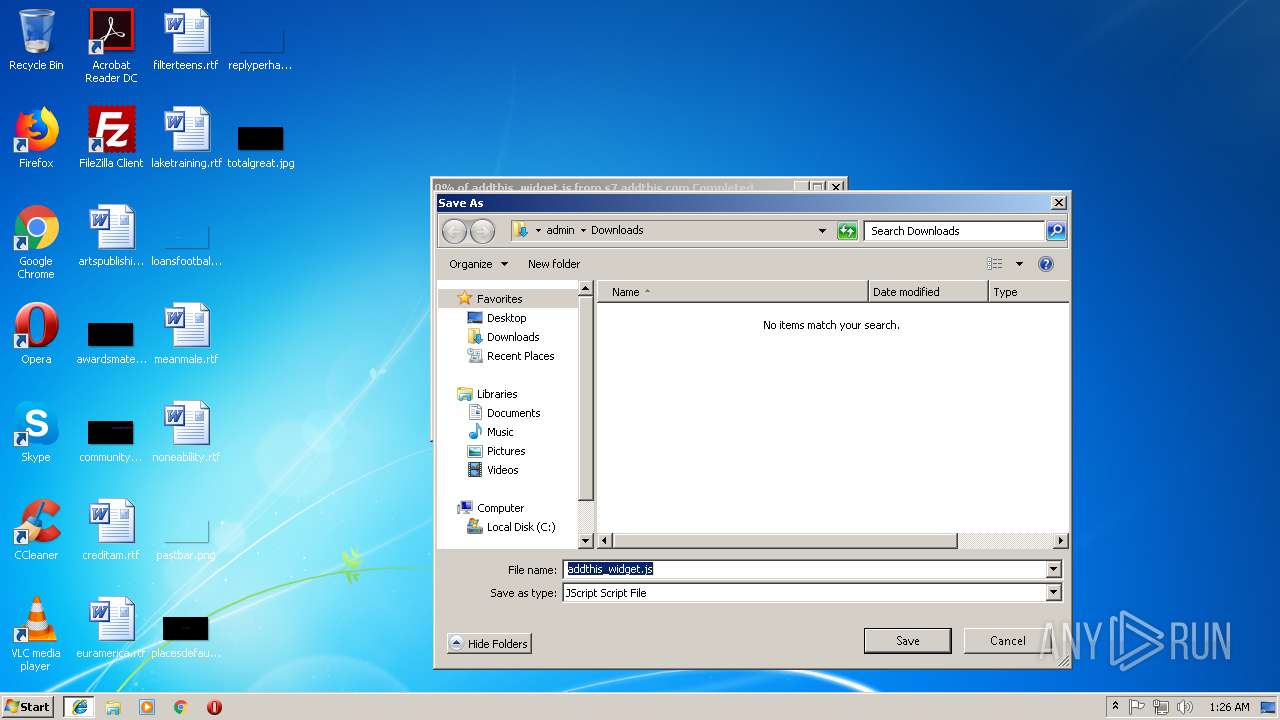Open the Opera desktop shortcut

[36, 334]
